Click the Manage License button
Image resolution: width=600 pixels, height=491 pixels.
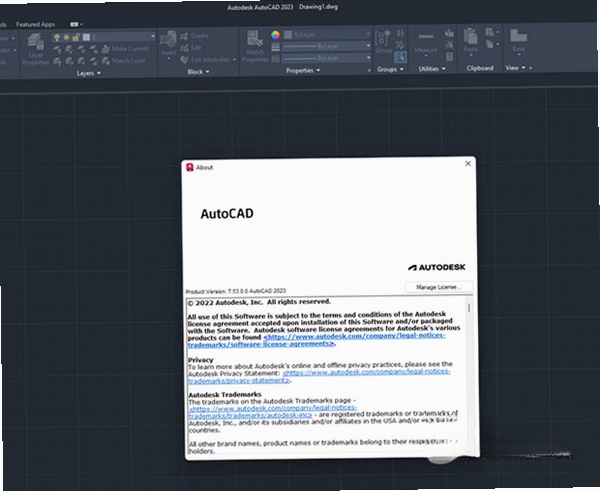click(439, 287)
